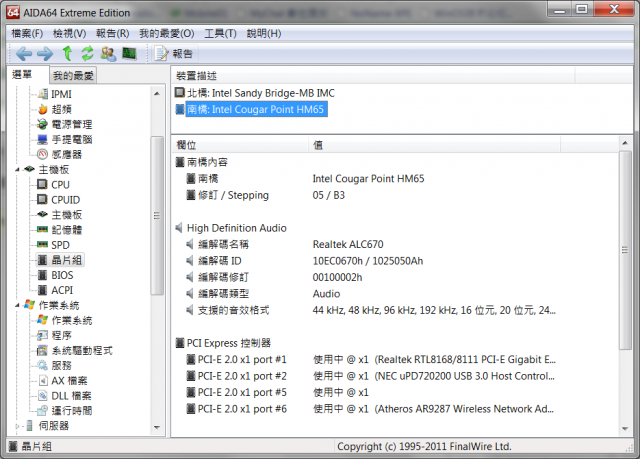The height and width of the screenshot is (459, 640).
Task: Click the details list scroll-up arrow
Action: pos(625,143)
